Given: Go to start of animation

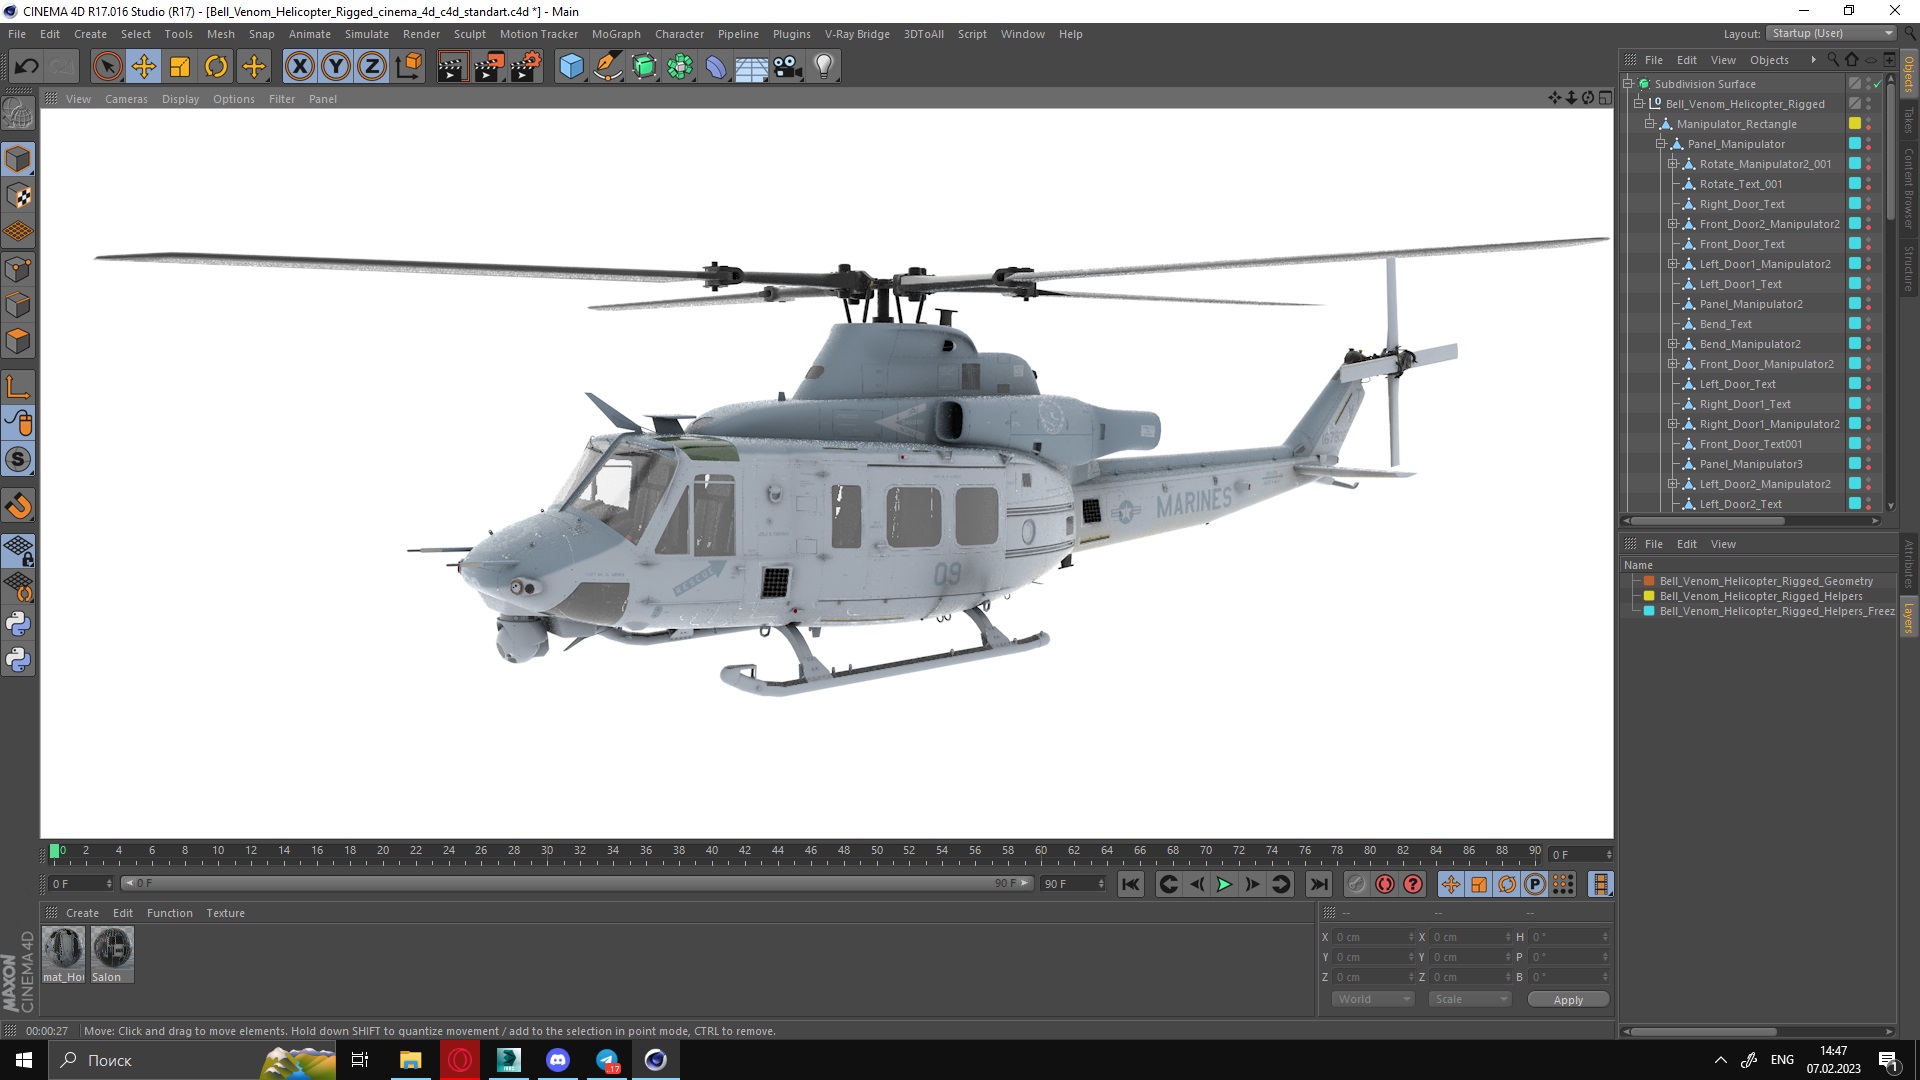Looking at the screenshot, I should [x=1131, y=884].
